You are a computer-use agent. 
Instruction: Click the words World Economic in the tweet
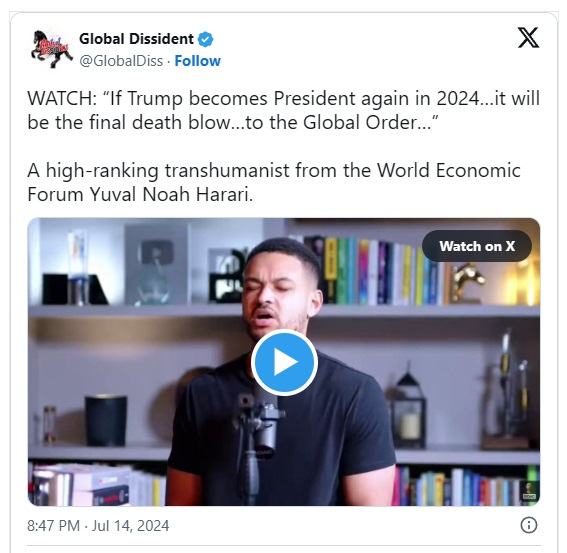tap(448, 170)
